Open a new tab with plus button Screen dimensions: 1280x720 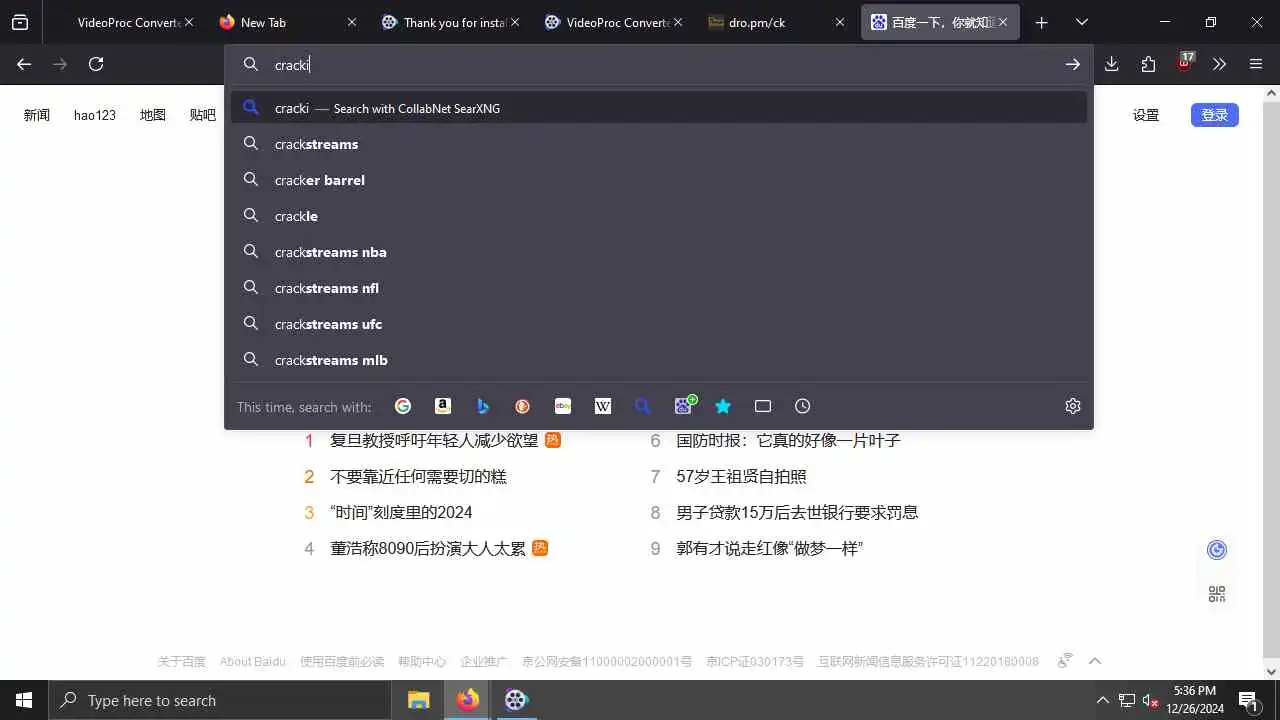click(x=1042, y=22)
